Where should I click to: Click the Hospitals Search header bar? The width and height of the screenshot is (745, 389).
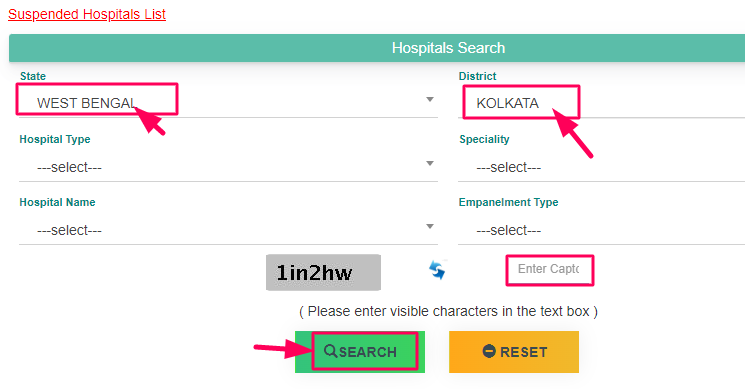click(377, 48)
